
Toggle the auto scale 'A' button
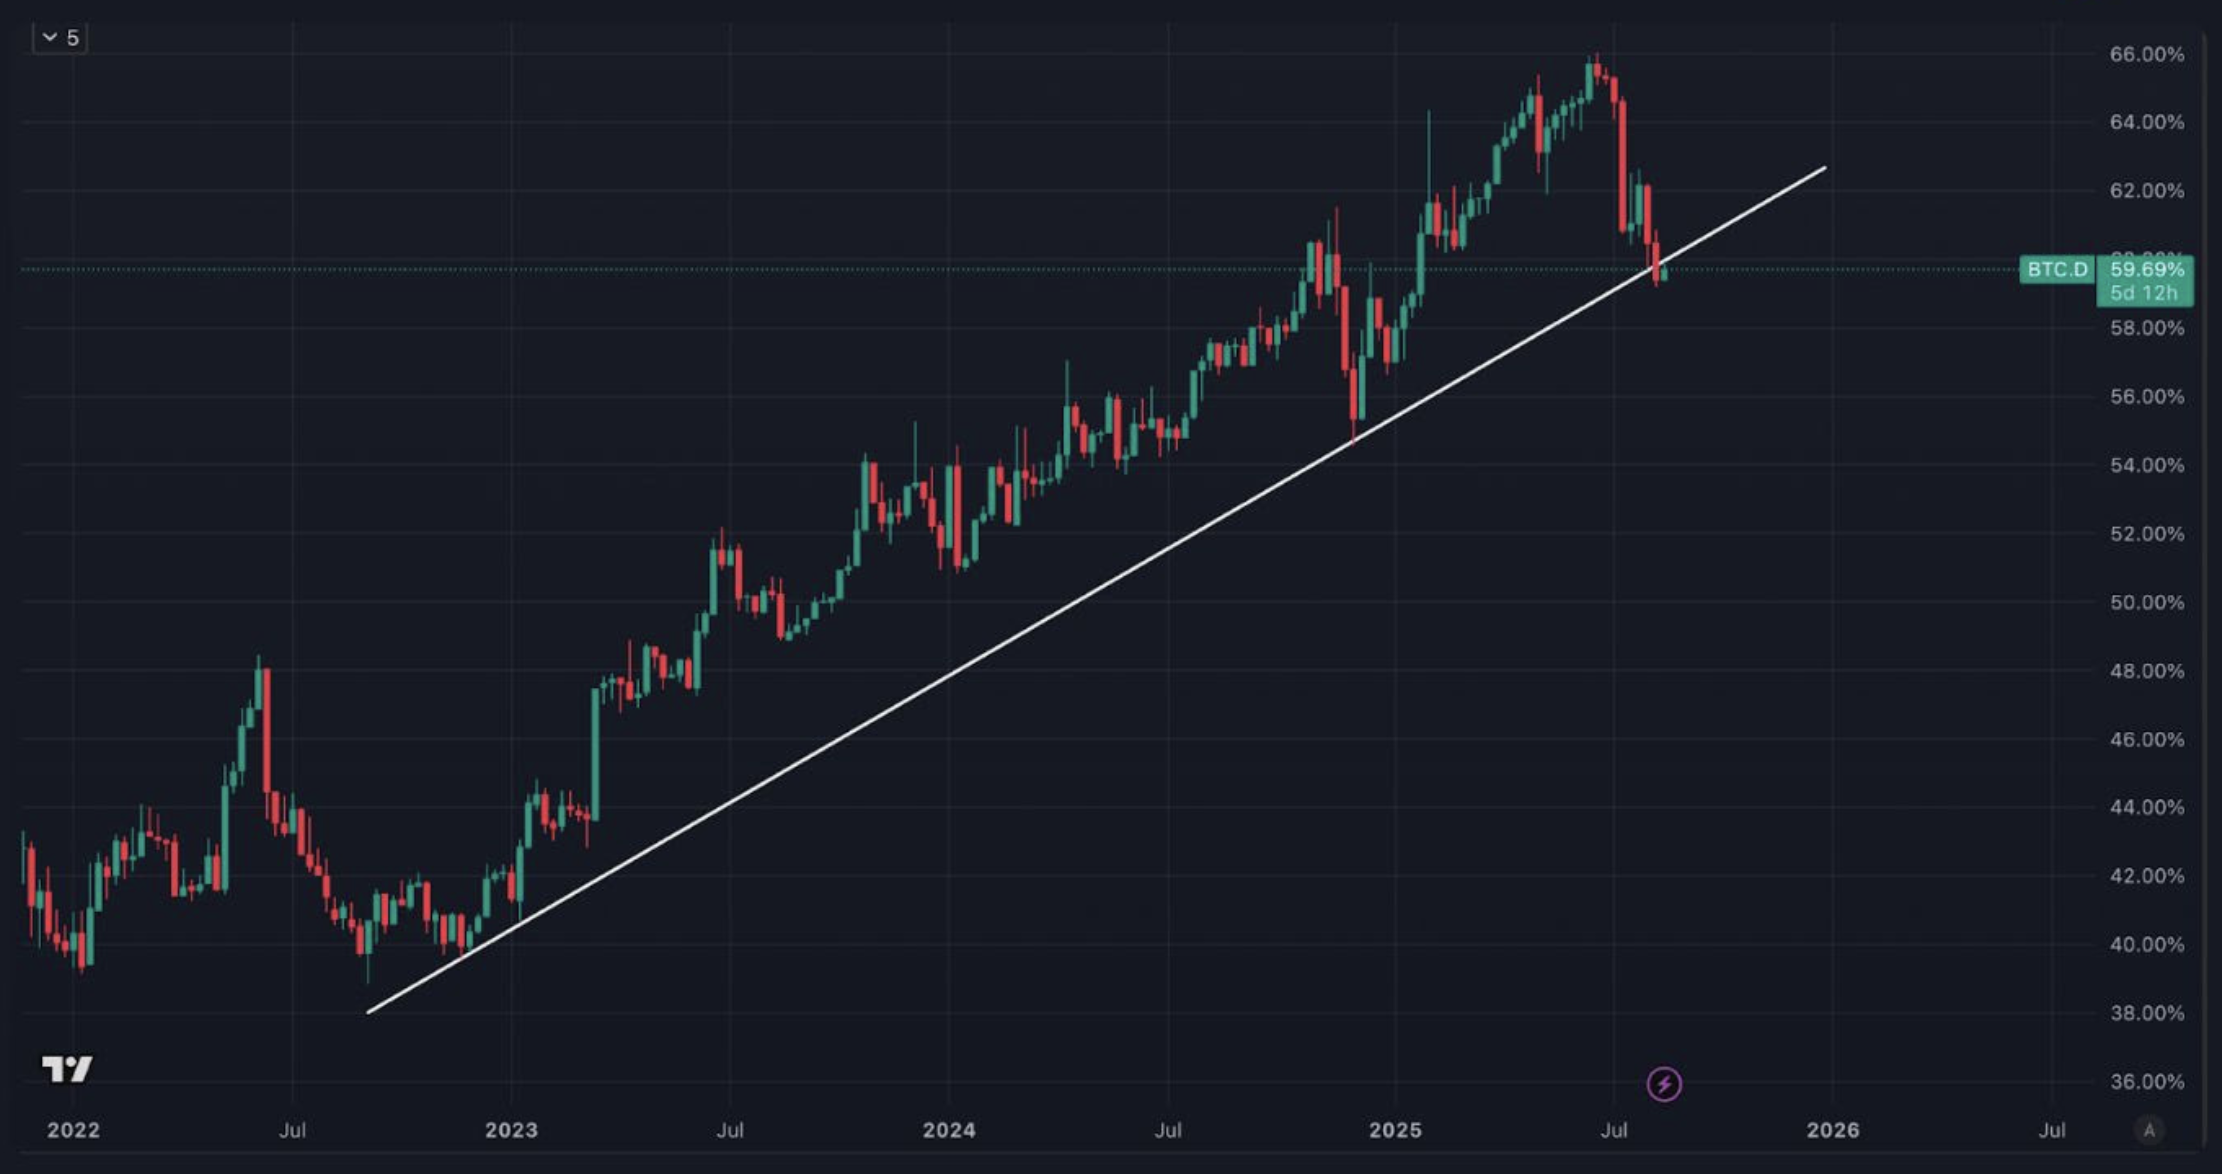[2149, 1130]
